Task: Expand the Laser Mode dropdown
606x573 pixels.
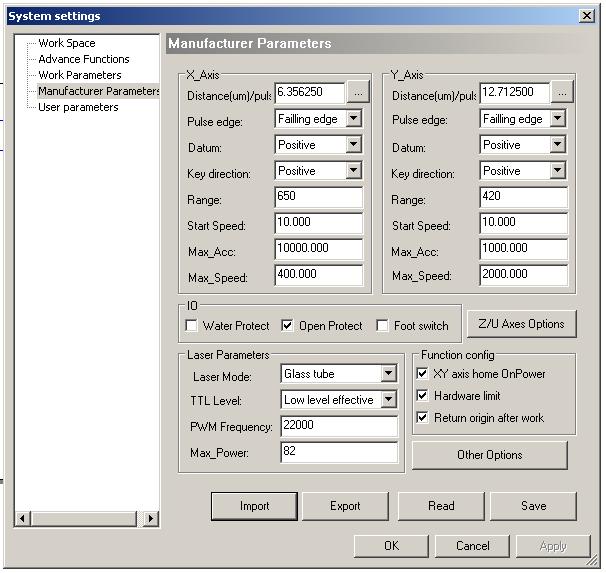Action: point(388,374)
